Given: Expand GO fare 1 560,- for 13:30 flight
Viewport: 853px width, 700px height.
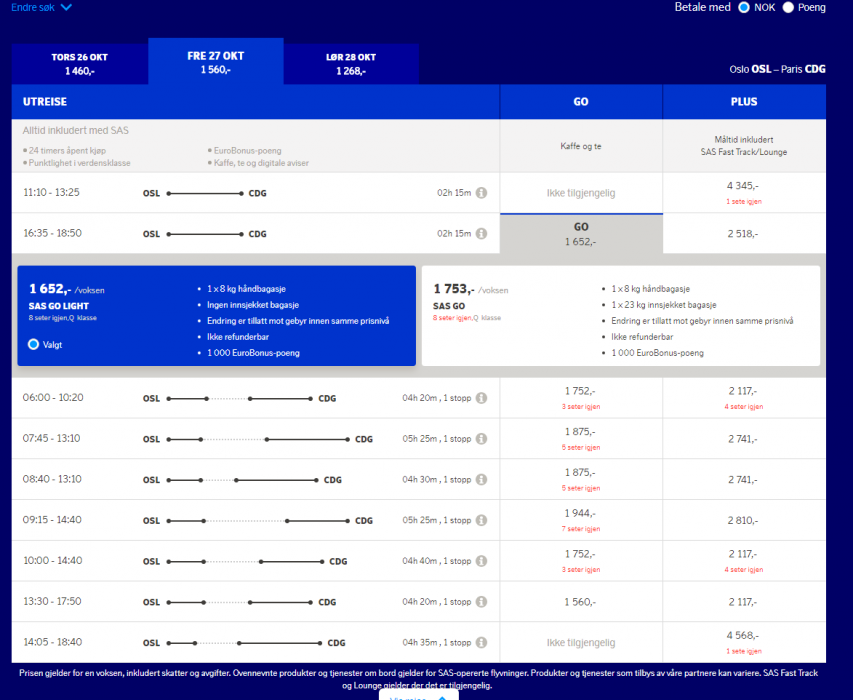Looking at the screenshot, I should [x=580, y=602].
